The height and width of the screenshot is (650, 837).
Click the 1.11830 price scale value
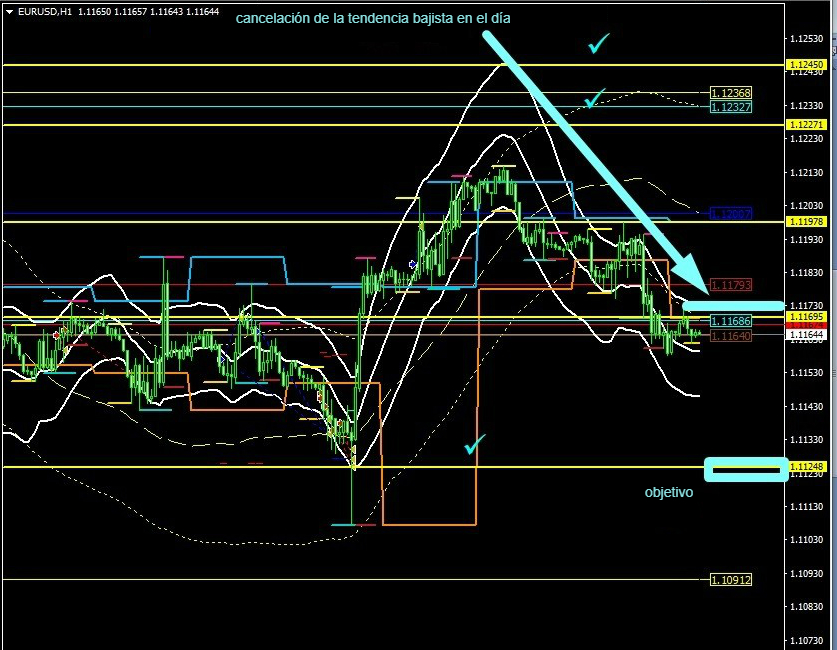click(x=806, y=273)
